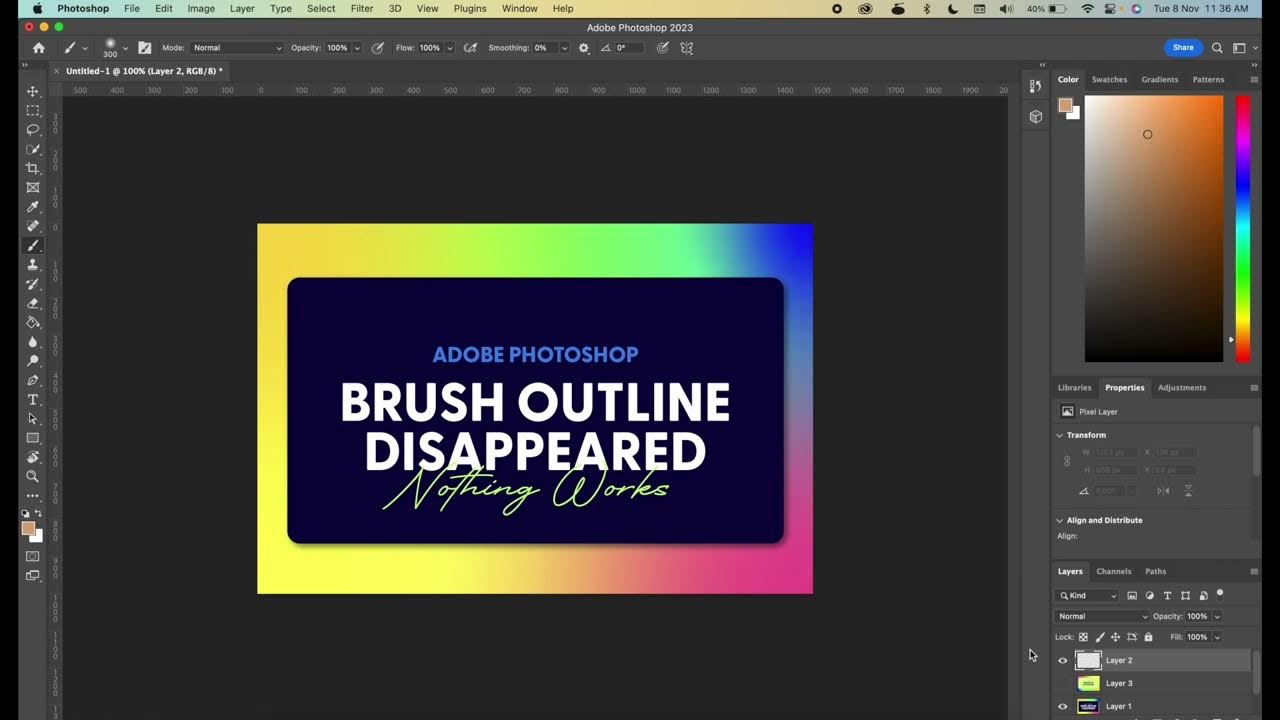Click the vertical hue slider
This screenshot has height=720, width=1280.
[1242, 228]
